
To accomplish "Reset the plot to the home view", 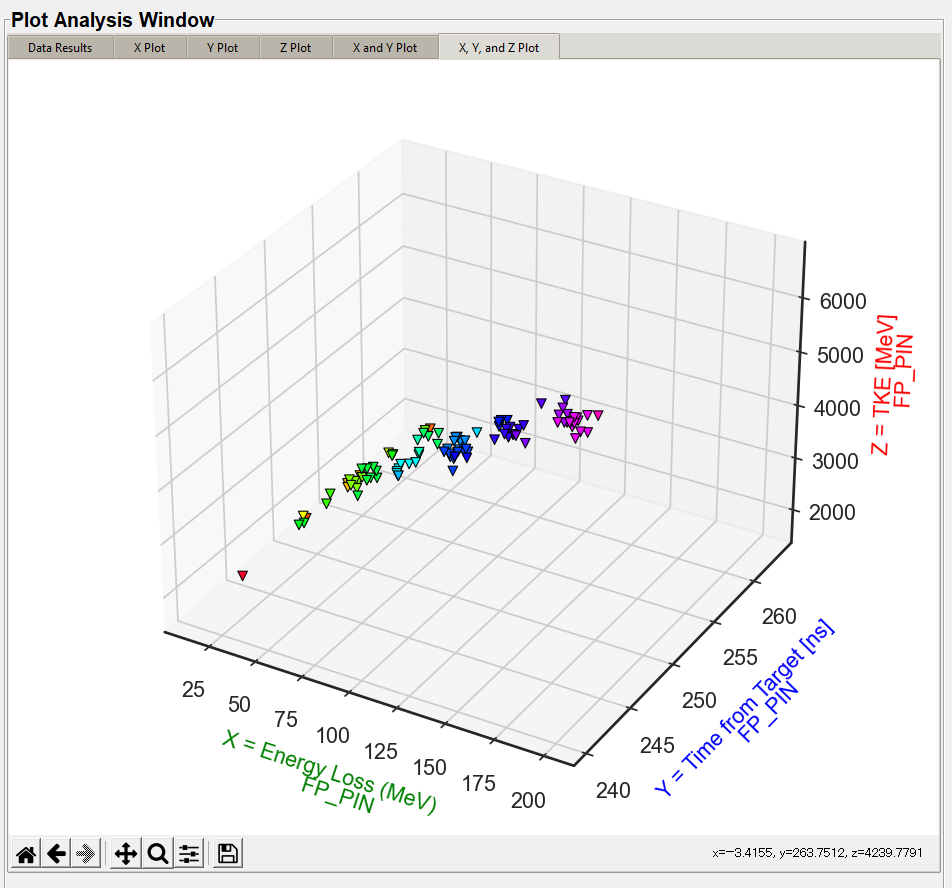I will click(x=27, y=853).
